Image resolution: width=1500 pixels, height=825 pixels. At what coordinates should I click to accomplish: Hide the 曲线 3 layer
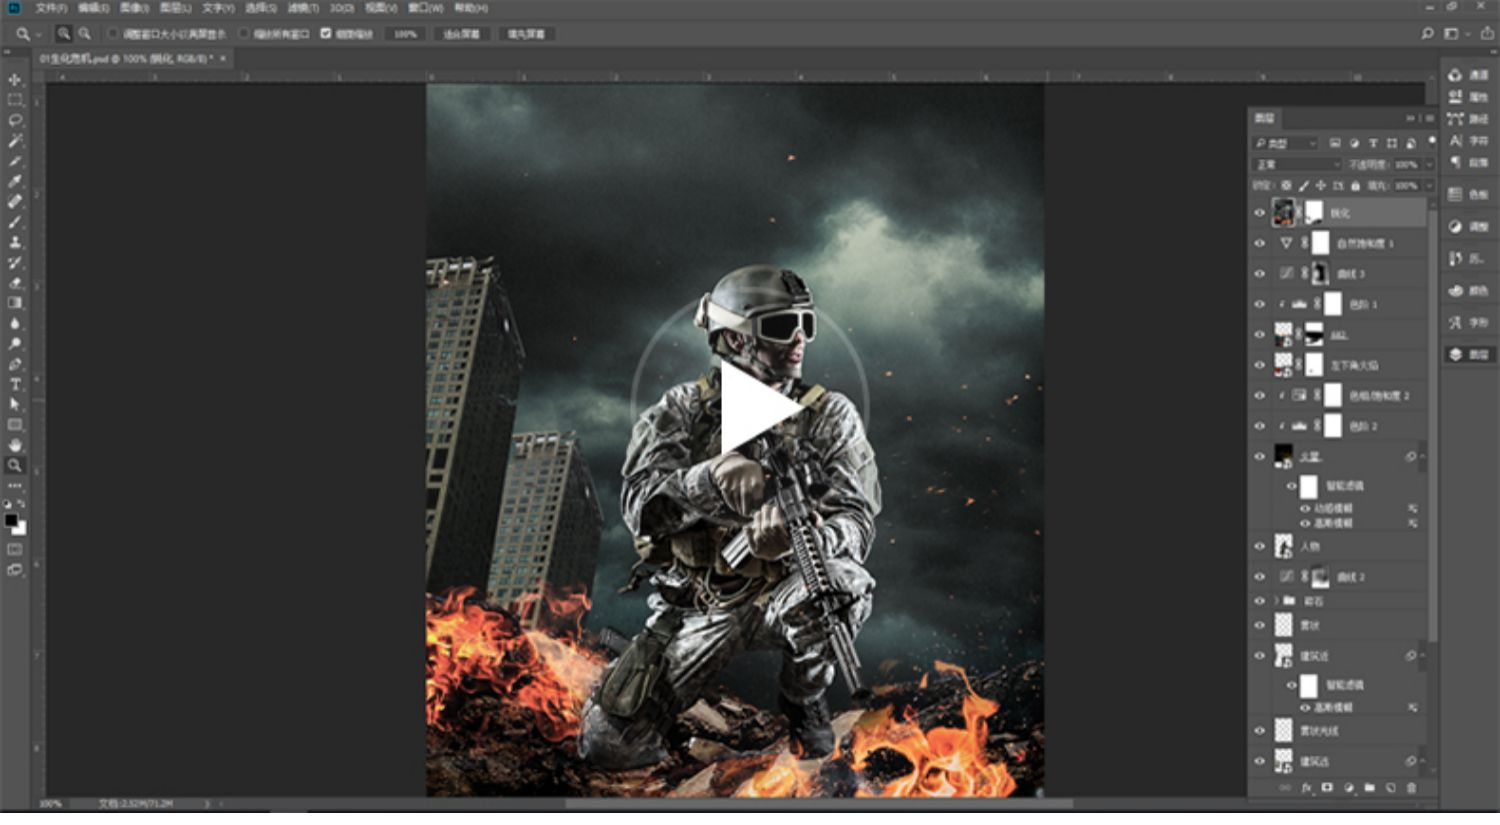[x=1260, y=273]
